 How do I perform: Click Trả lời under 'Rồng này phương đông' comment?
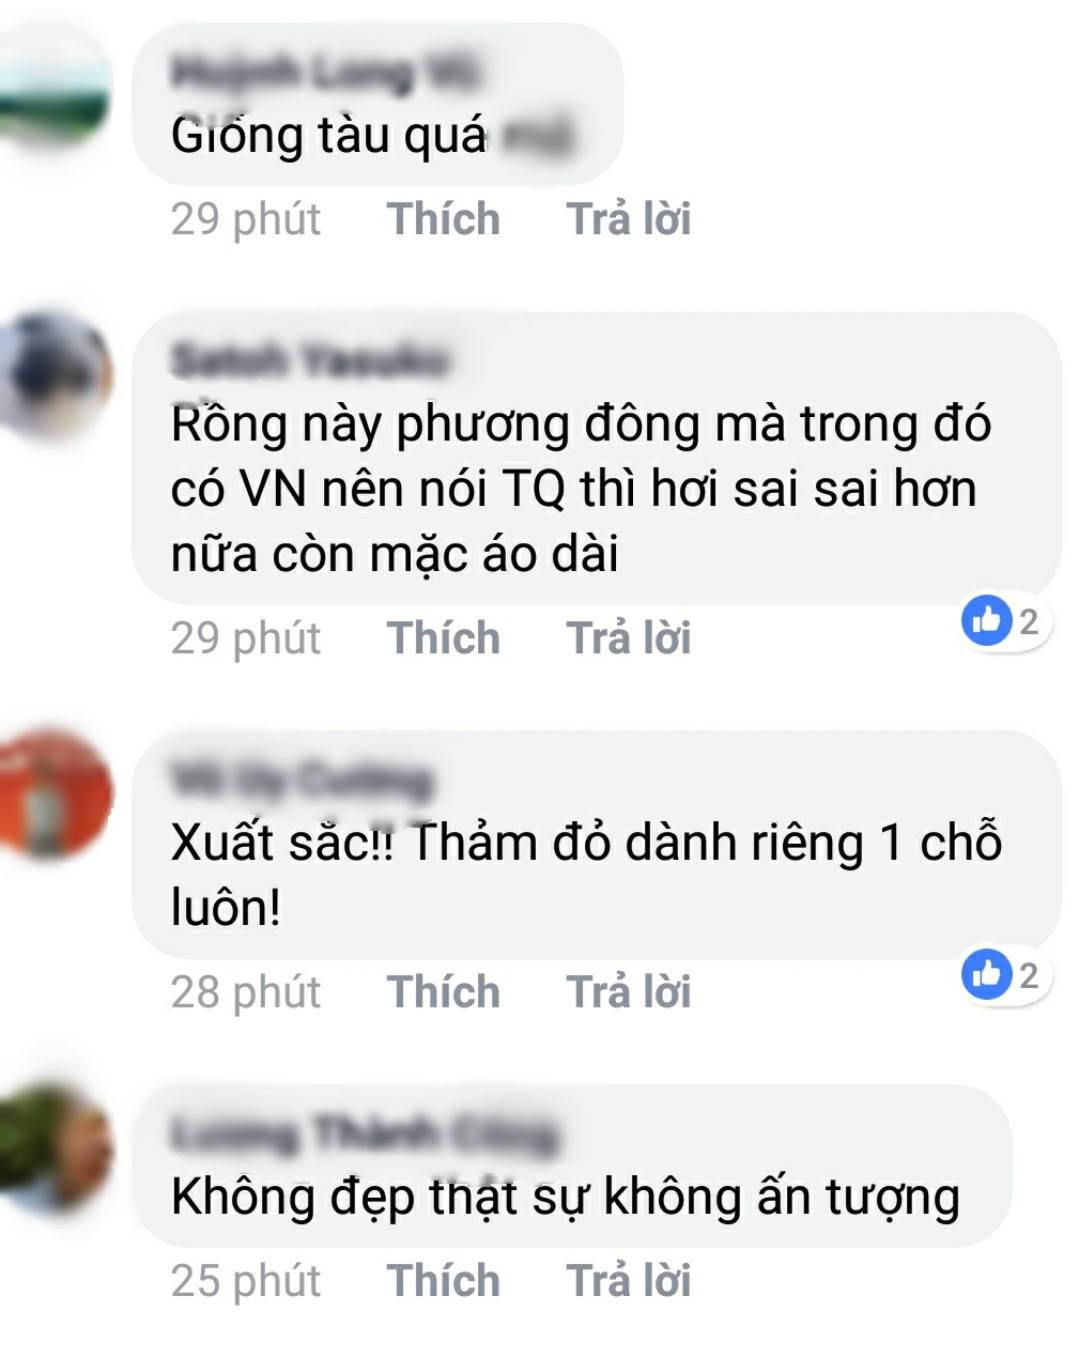(628, 638)
